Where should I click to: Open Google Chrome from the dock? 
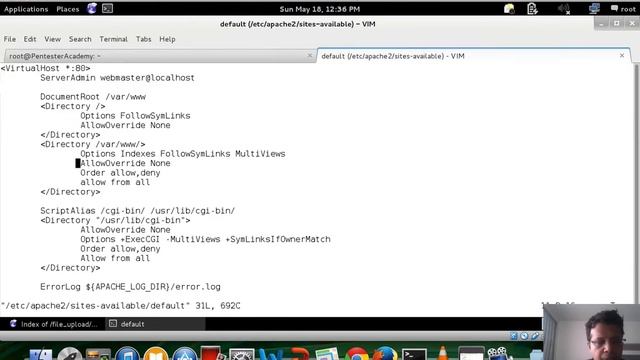[357, 354]
